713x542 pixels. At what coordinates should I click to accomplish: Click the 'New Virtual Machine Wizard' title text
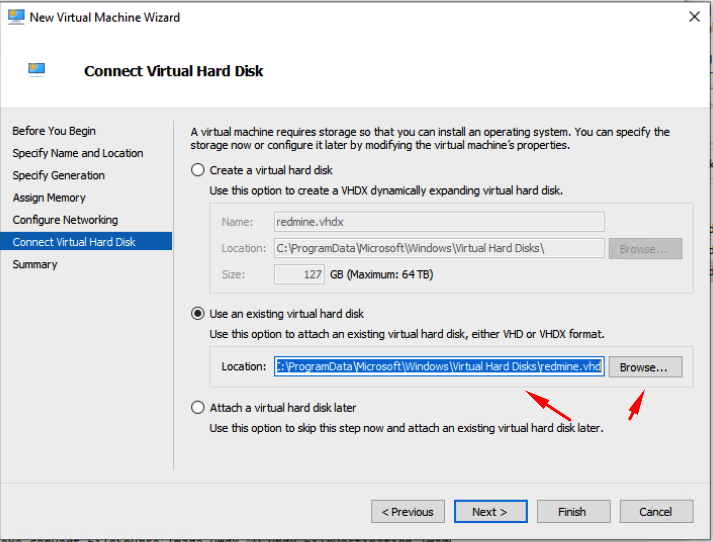pyautogui.click(x=105, y=17)
